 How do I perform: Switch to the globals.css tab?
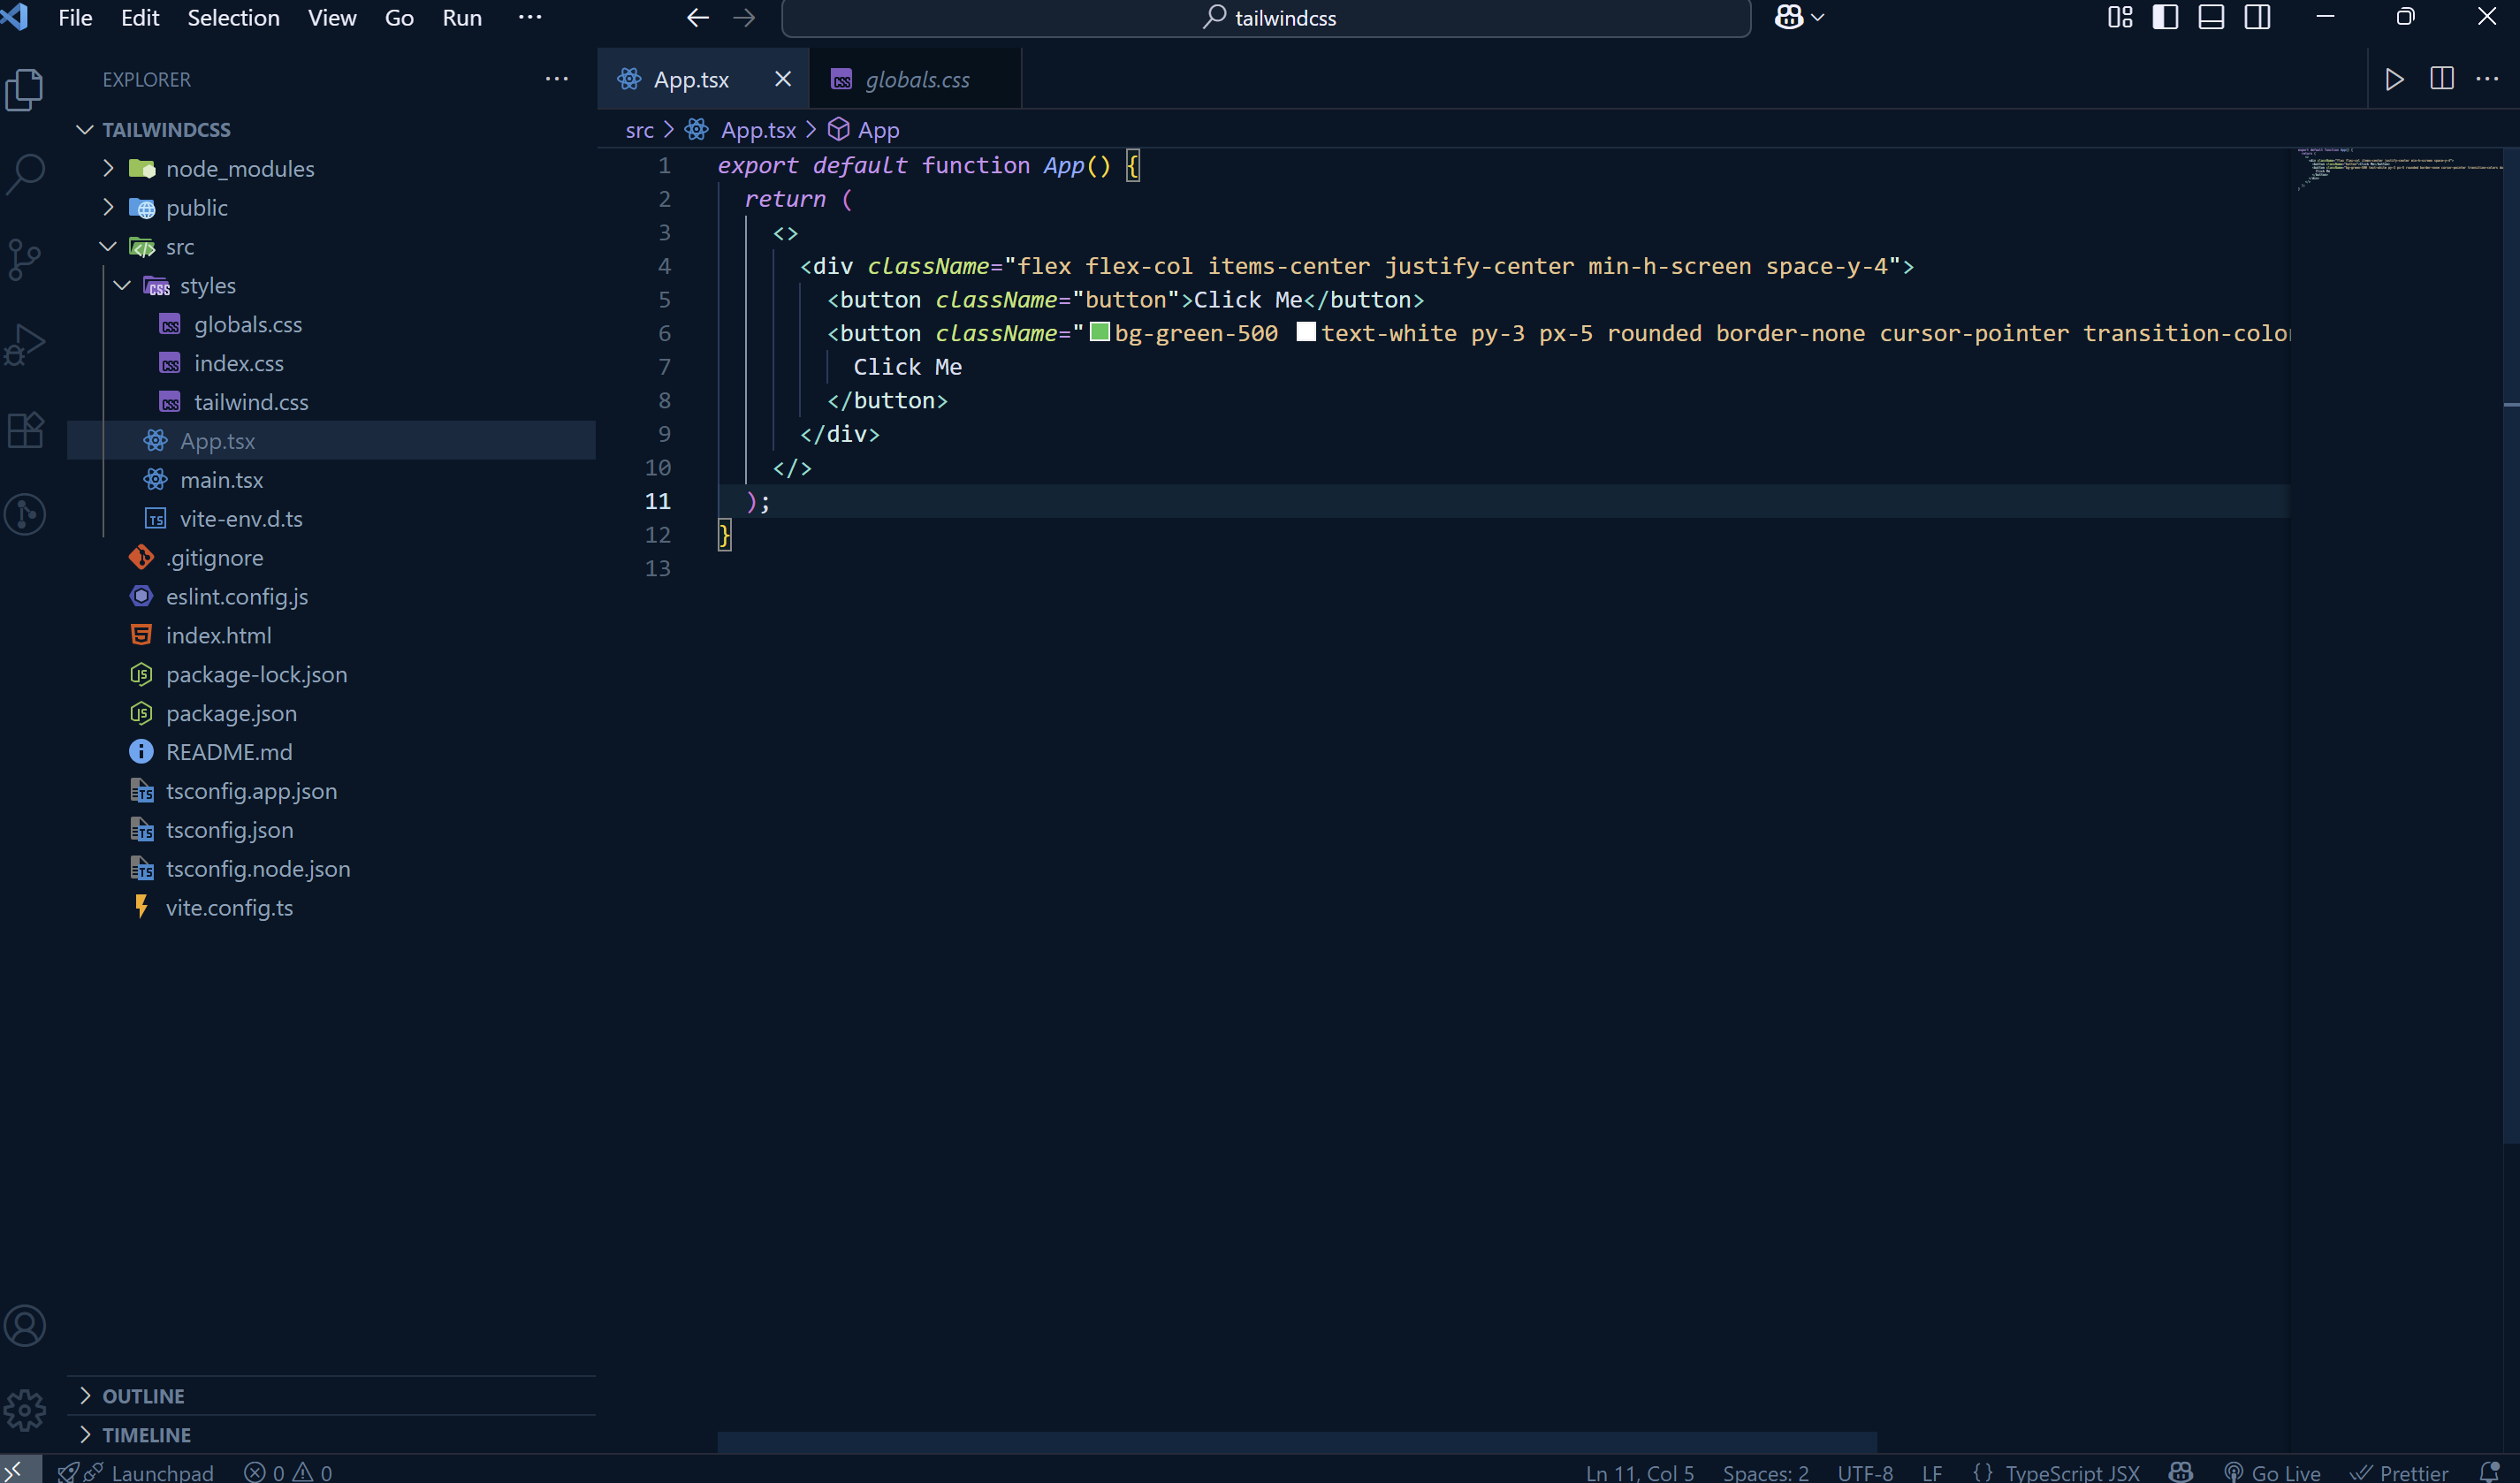point(915,79)
